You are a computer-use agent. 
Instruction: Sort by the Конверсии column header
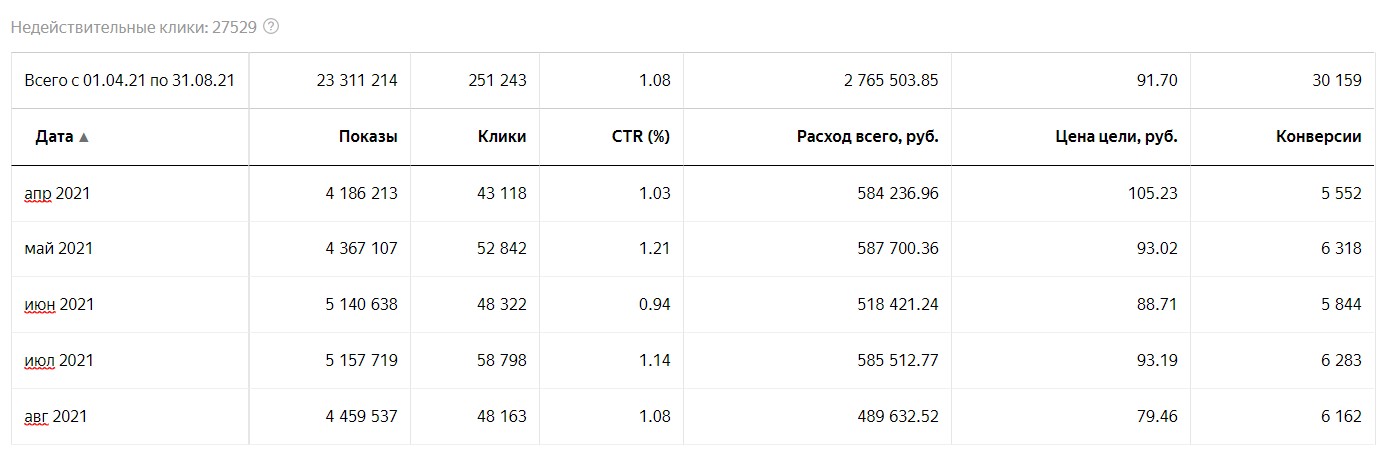pyautogui.click(x=1319, y=137)
